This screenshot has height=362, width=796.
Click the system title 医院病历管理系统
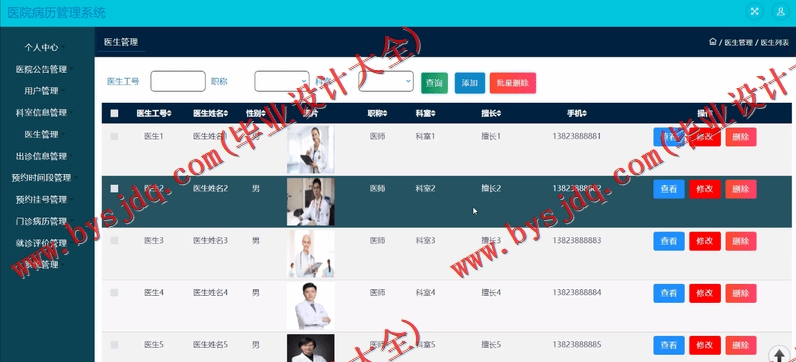(x=56, y=13)
